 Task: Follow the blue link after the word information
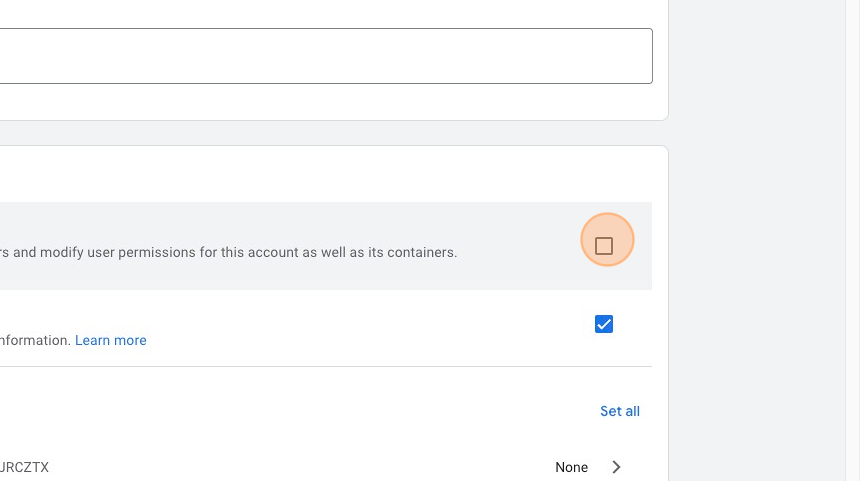pos(111,340)
